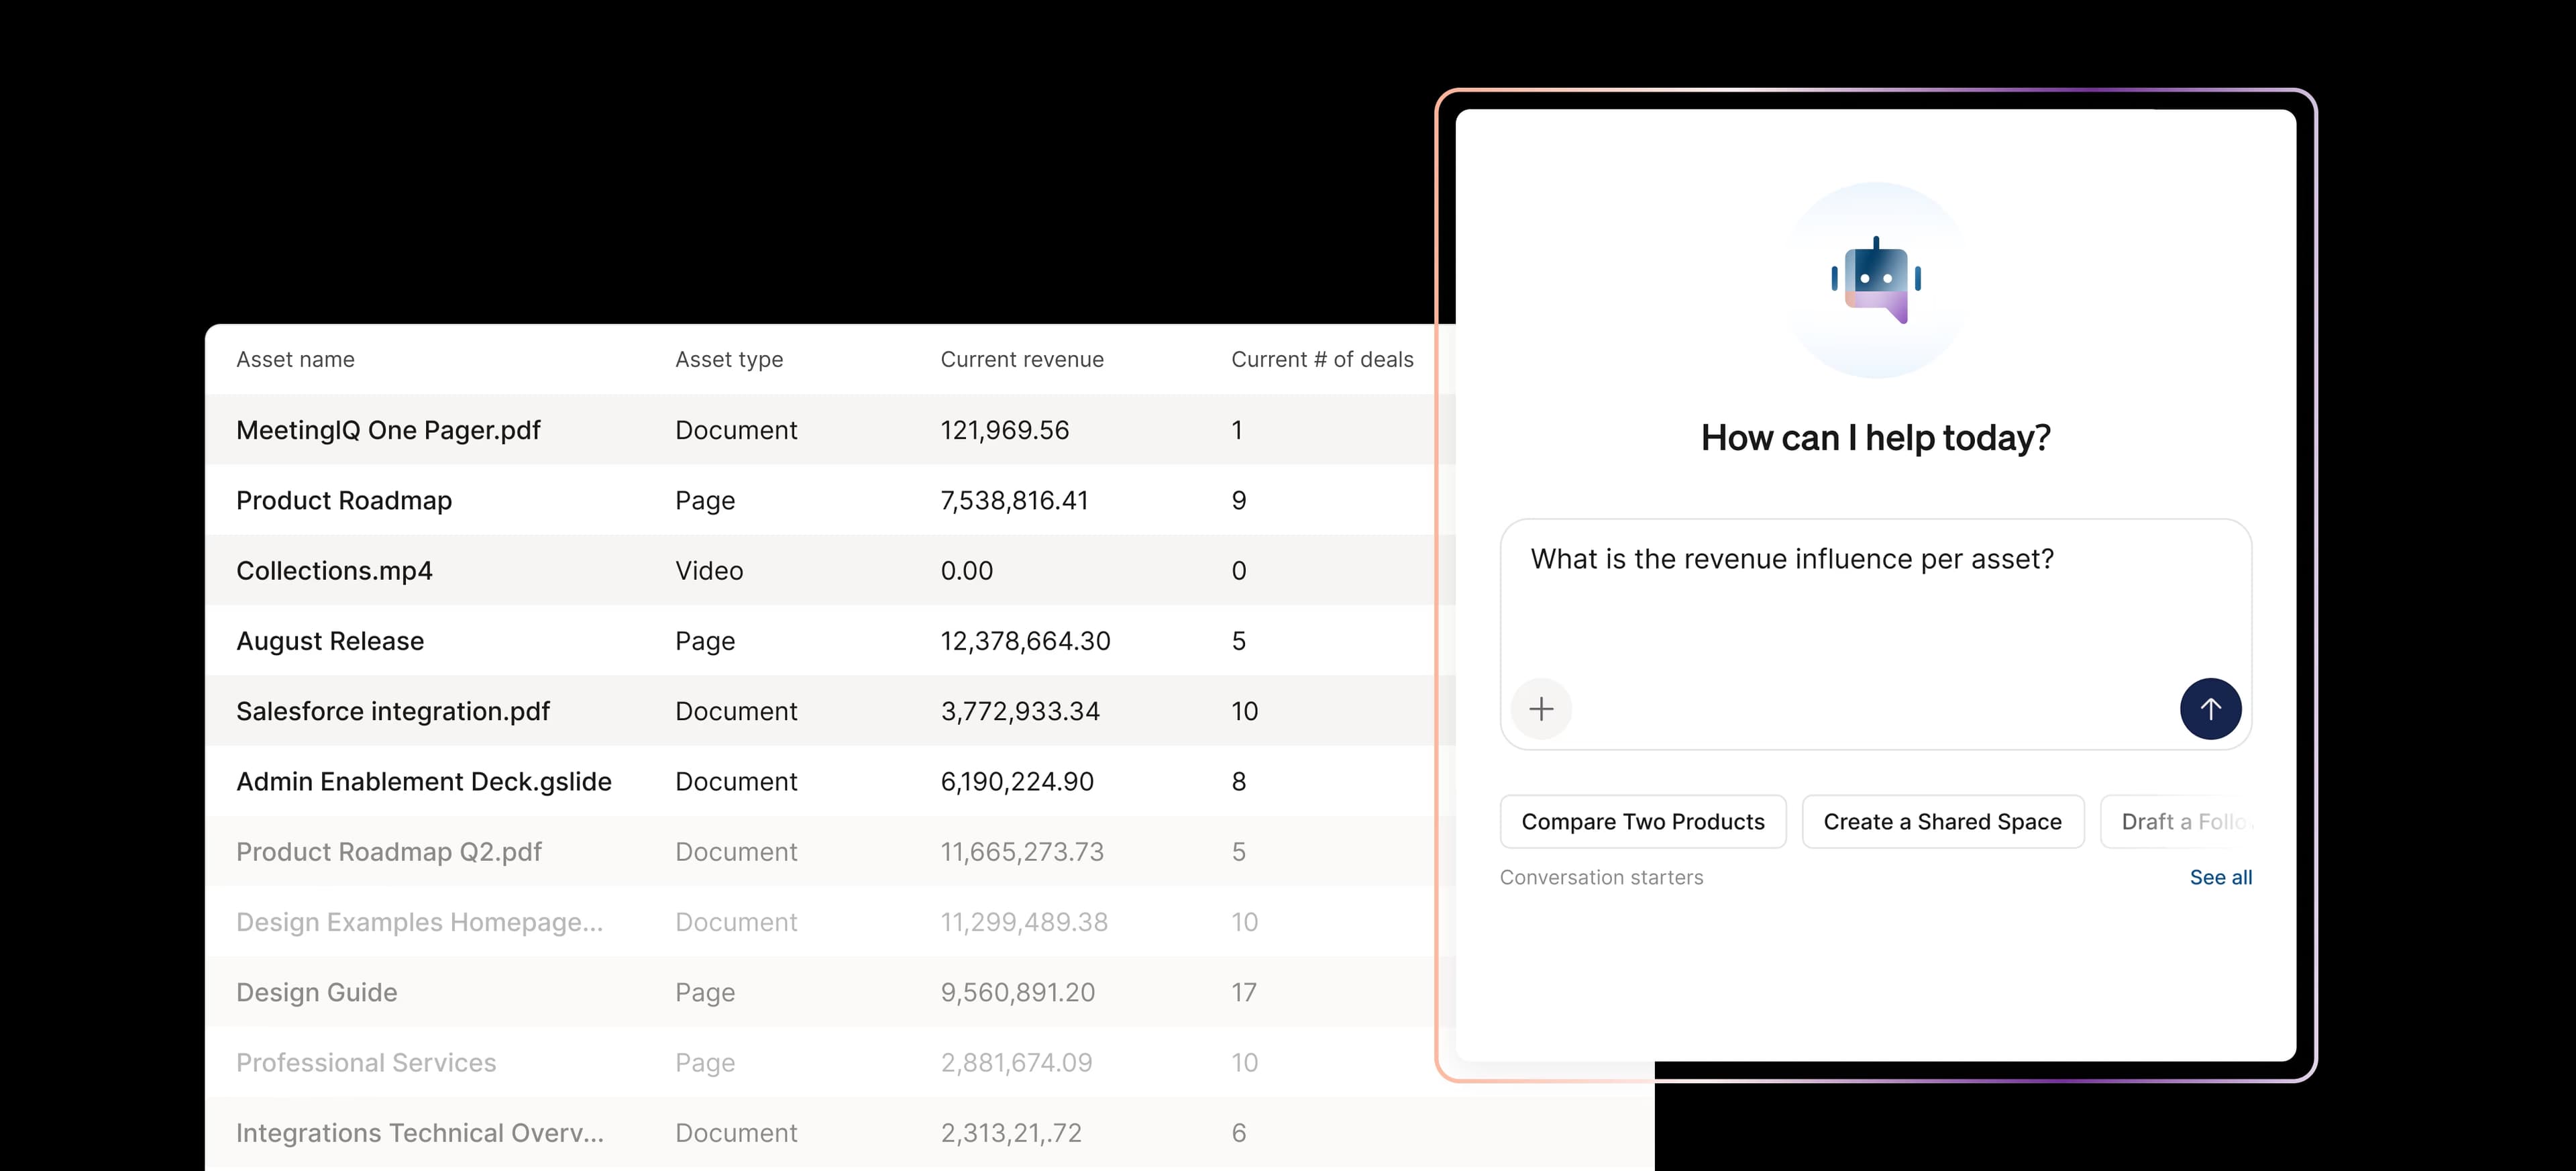
Task: Click Current # of deals header
Action: [1321, 360]
